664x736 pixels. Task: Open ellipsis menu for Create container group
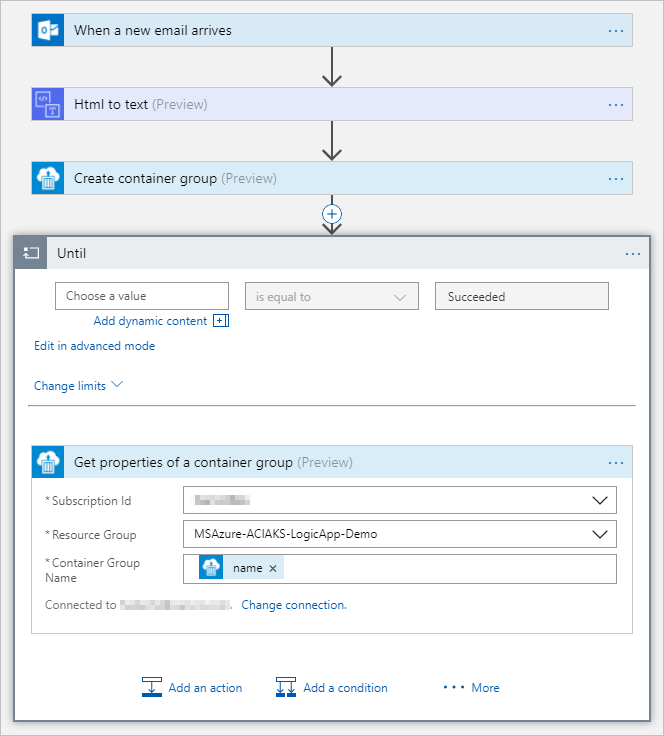pos(616,179)
